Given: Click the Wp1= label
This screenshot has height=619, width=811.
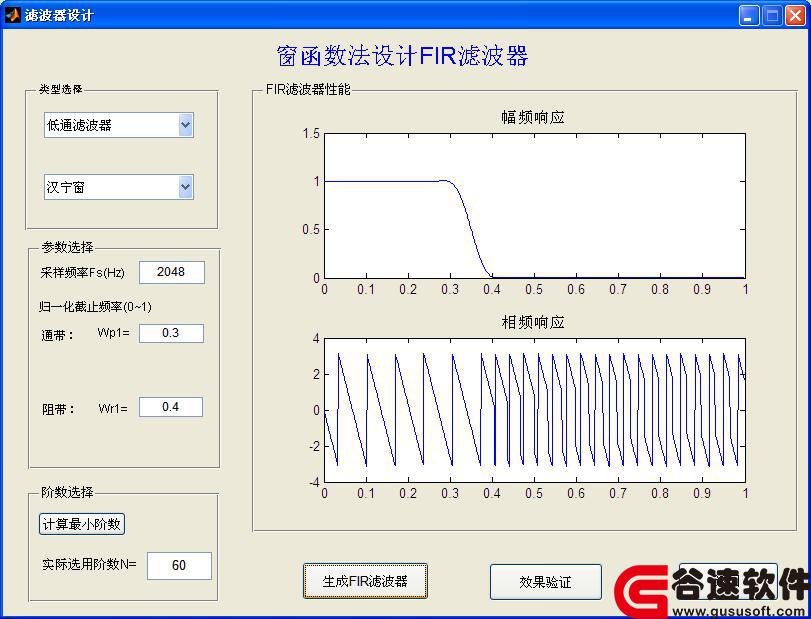Looking at the screenshot, I should click(x=113, y=333).
